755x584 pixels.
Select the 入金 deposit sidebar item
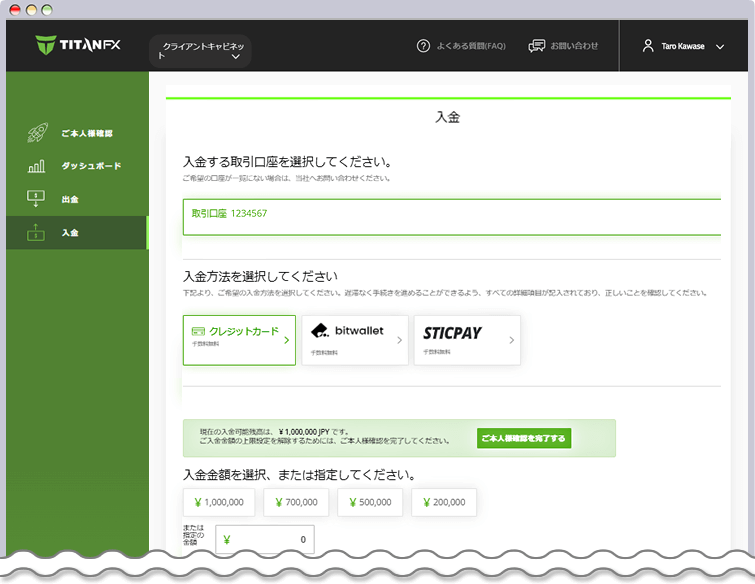tap(77, 233)
